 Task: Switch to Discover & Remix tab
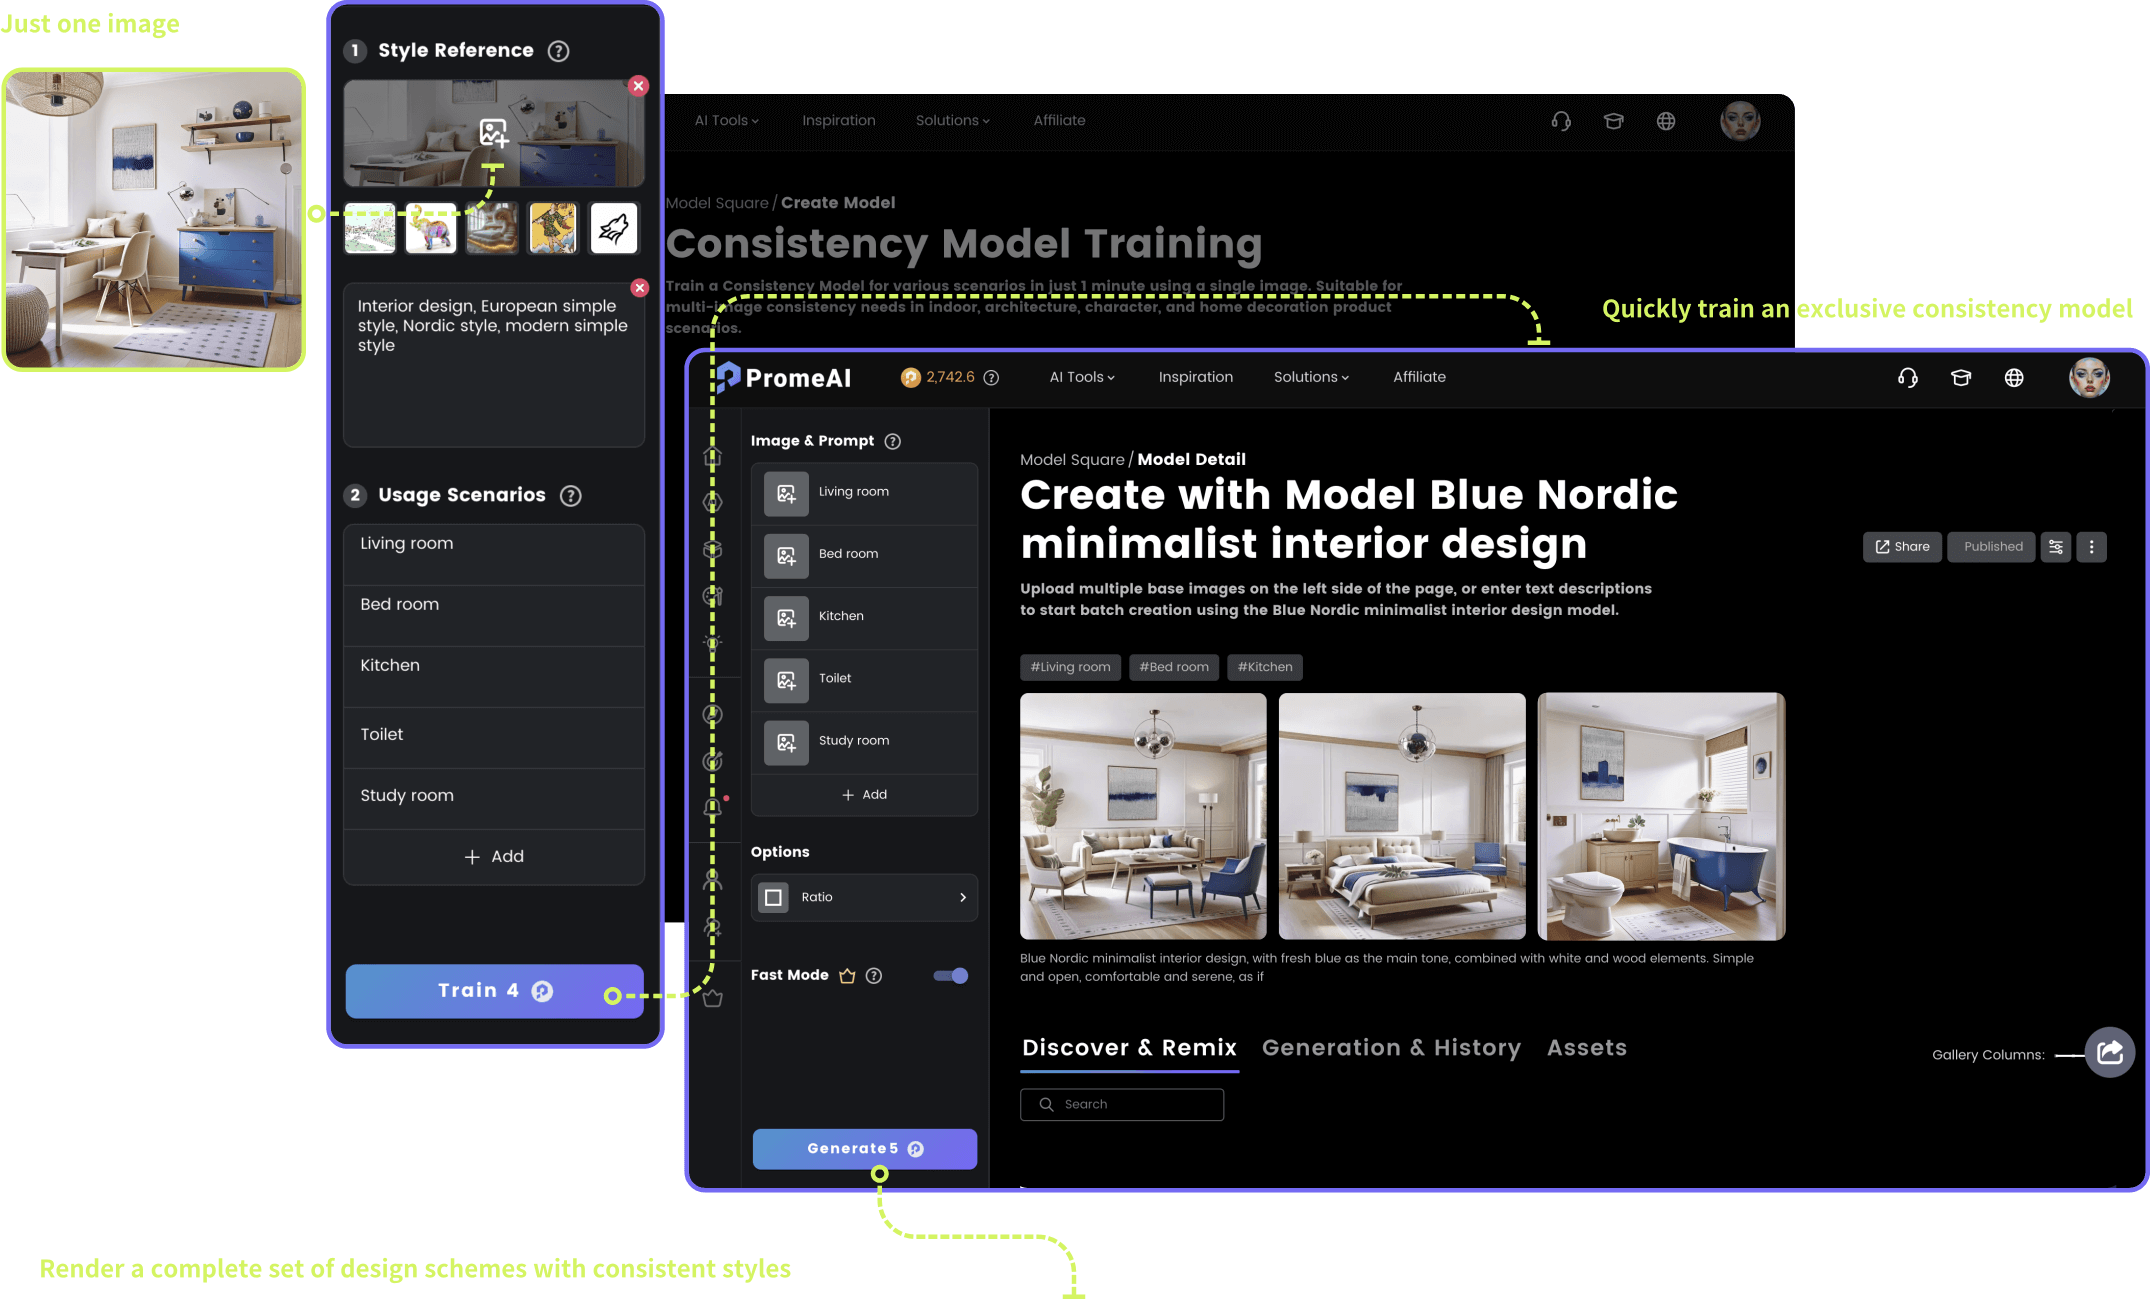(x=1129, y=1048)
